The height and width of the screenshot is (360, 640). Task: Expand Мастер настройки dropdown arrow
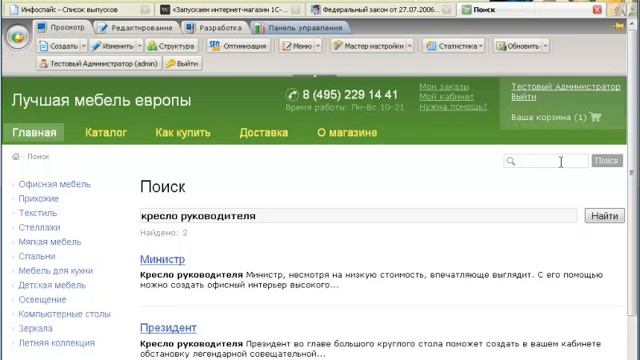tap(410, 46)
